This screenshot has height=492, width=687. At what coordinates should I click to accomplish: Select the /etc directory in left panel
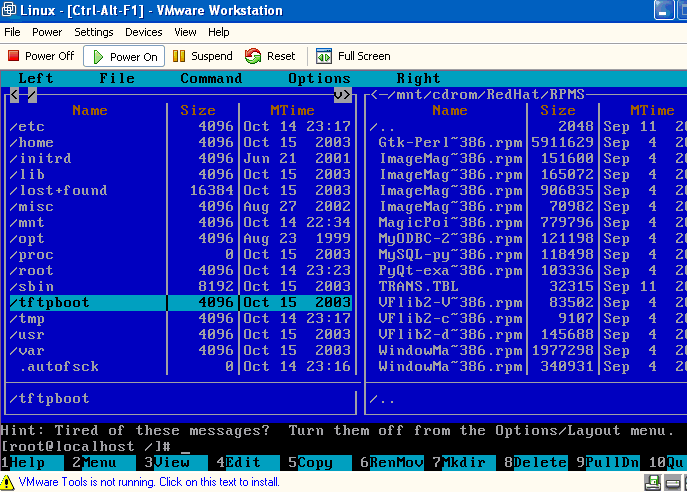point(28,127)
